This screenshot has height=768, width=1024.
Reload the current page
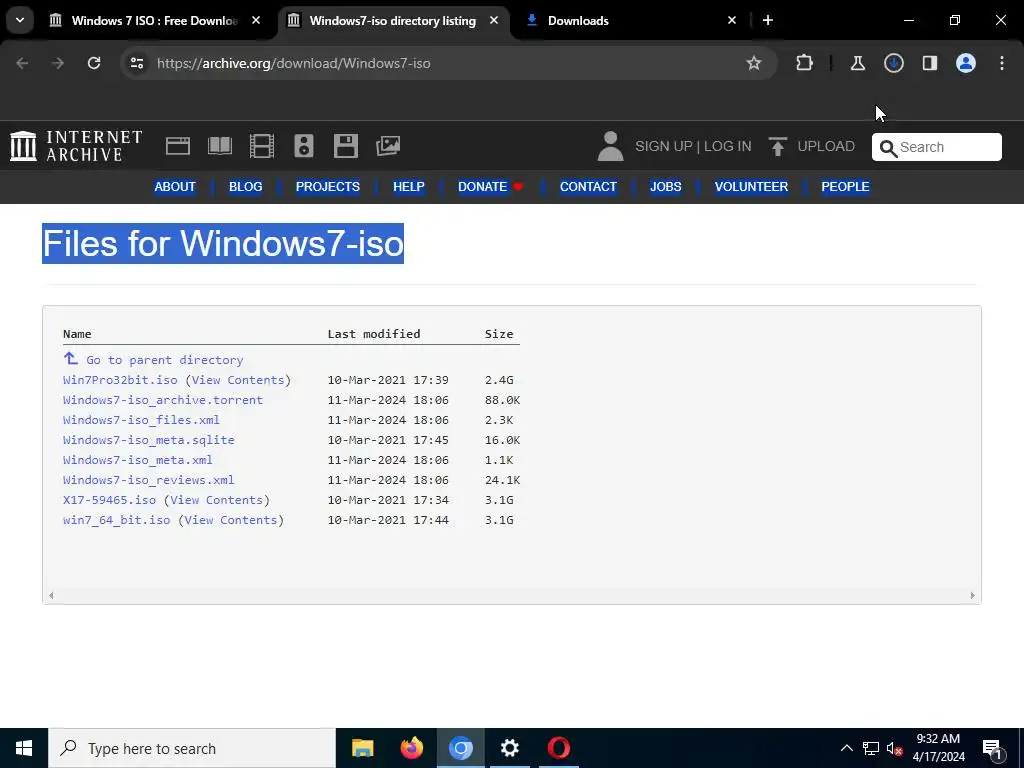(x=94, y=63)
